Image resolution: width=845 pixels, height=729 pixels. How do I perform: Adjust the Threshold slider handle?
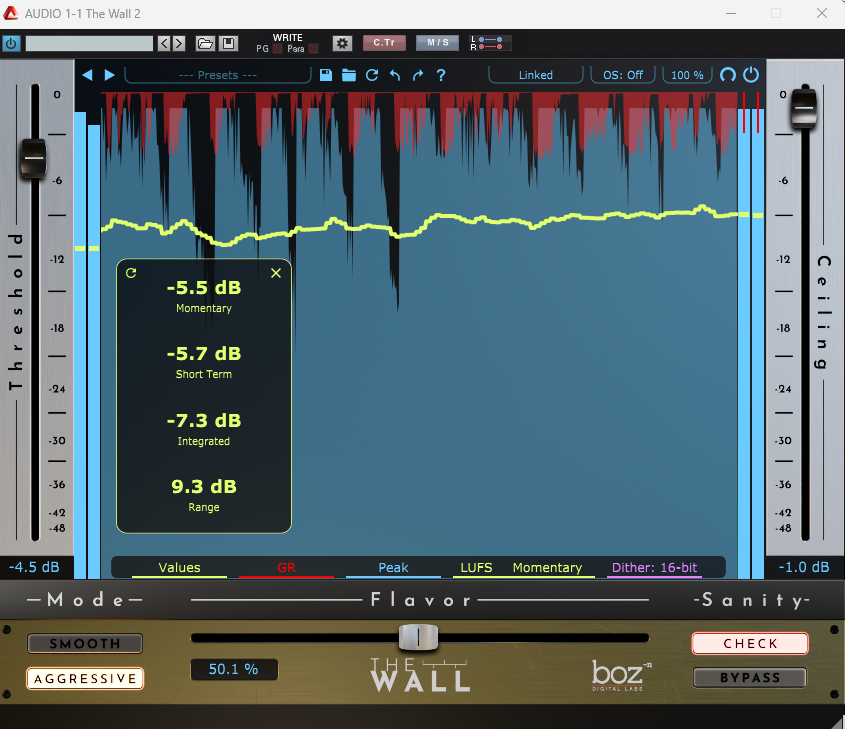[x=33, y=158]
